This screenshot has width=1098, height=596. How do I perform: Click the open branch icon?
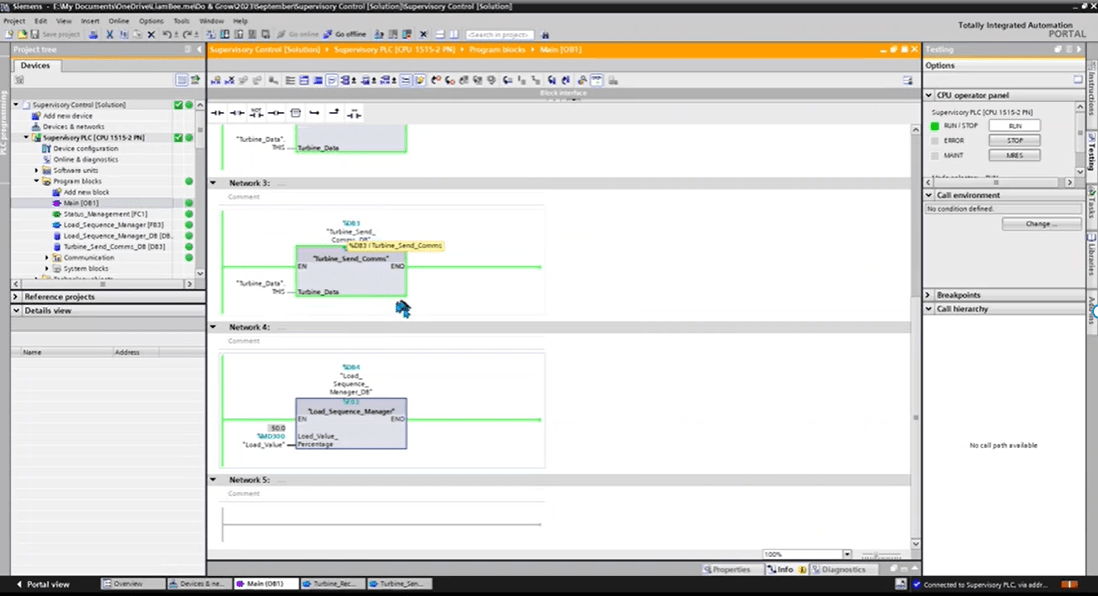pyautogui.click(x=314, y=113)
